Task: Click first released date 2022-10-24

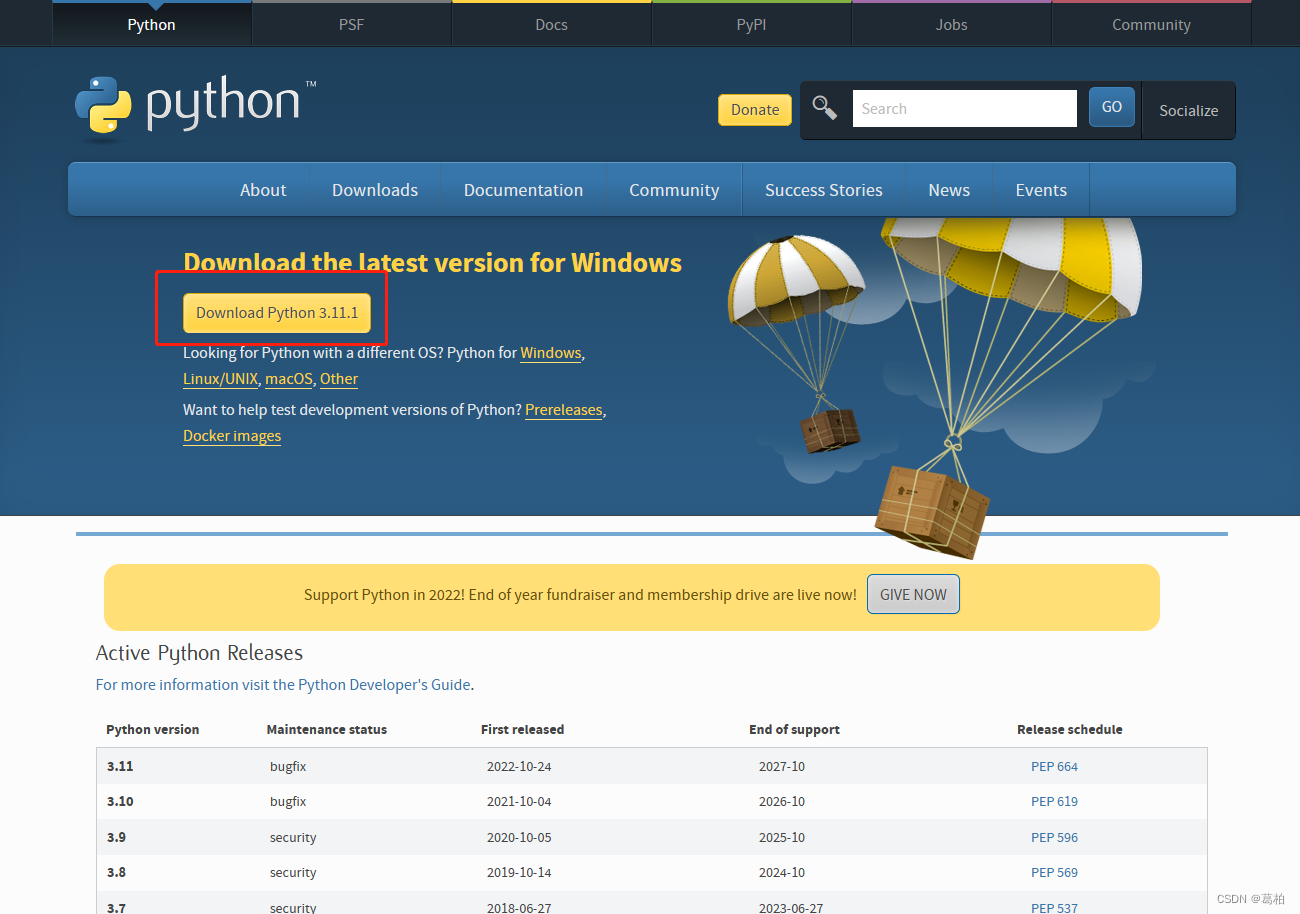Action: 519,767
